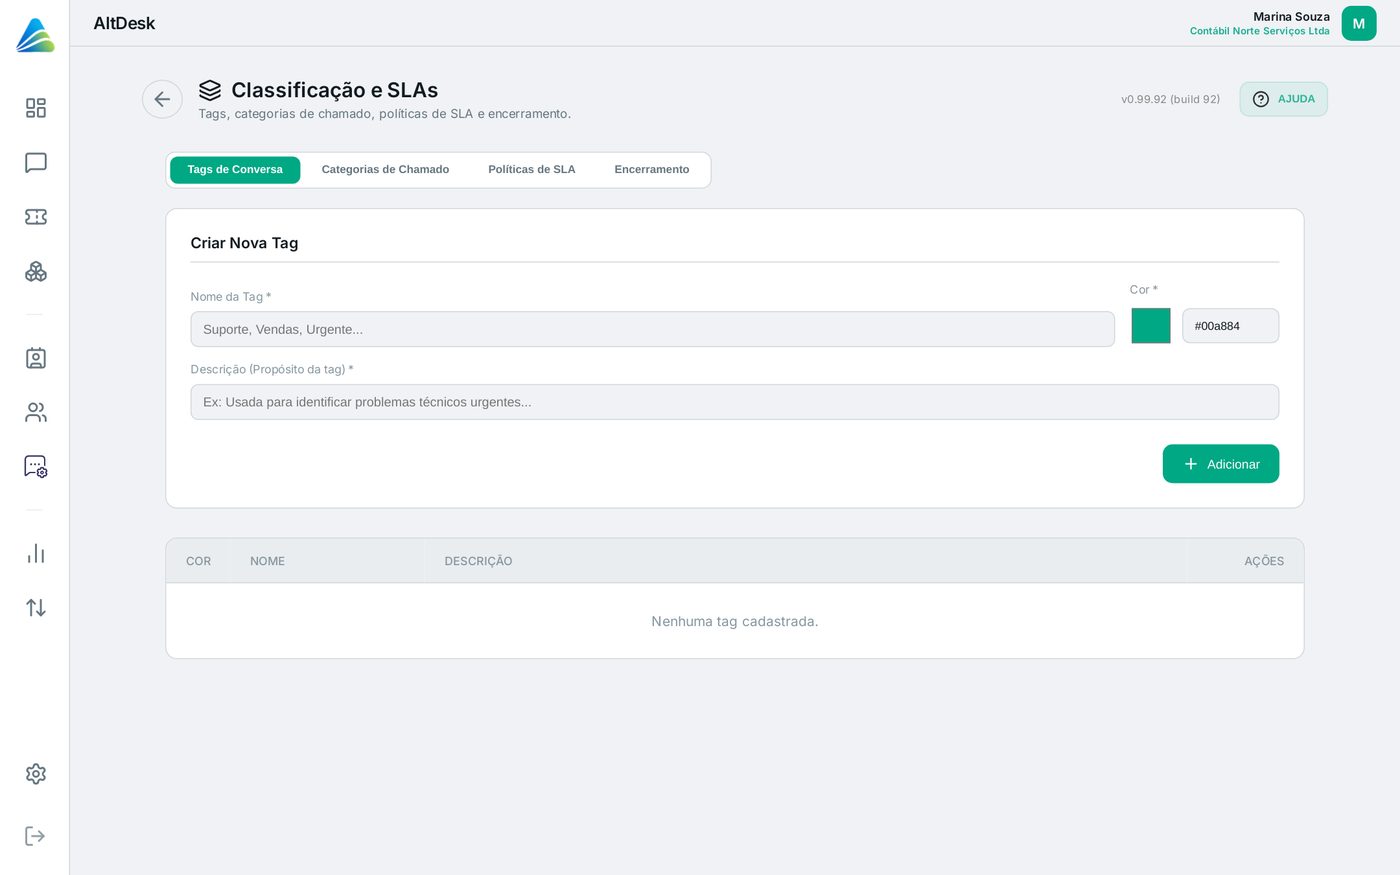Click the Marina Souza user name

pos(1291,17)
